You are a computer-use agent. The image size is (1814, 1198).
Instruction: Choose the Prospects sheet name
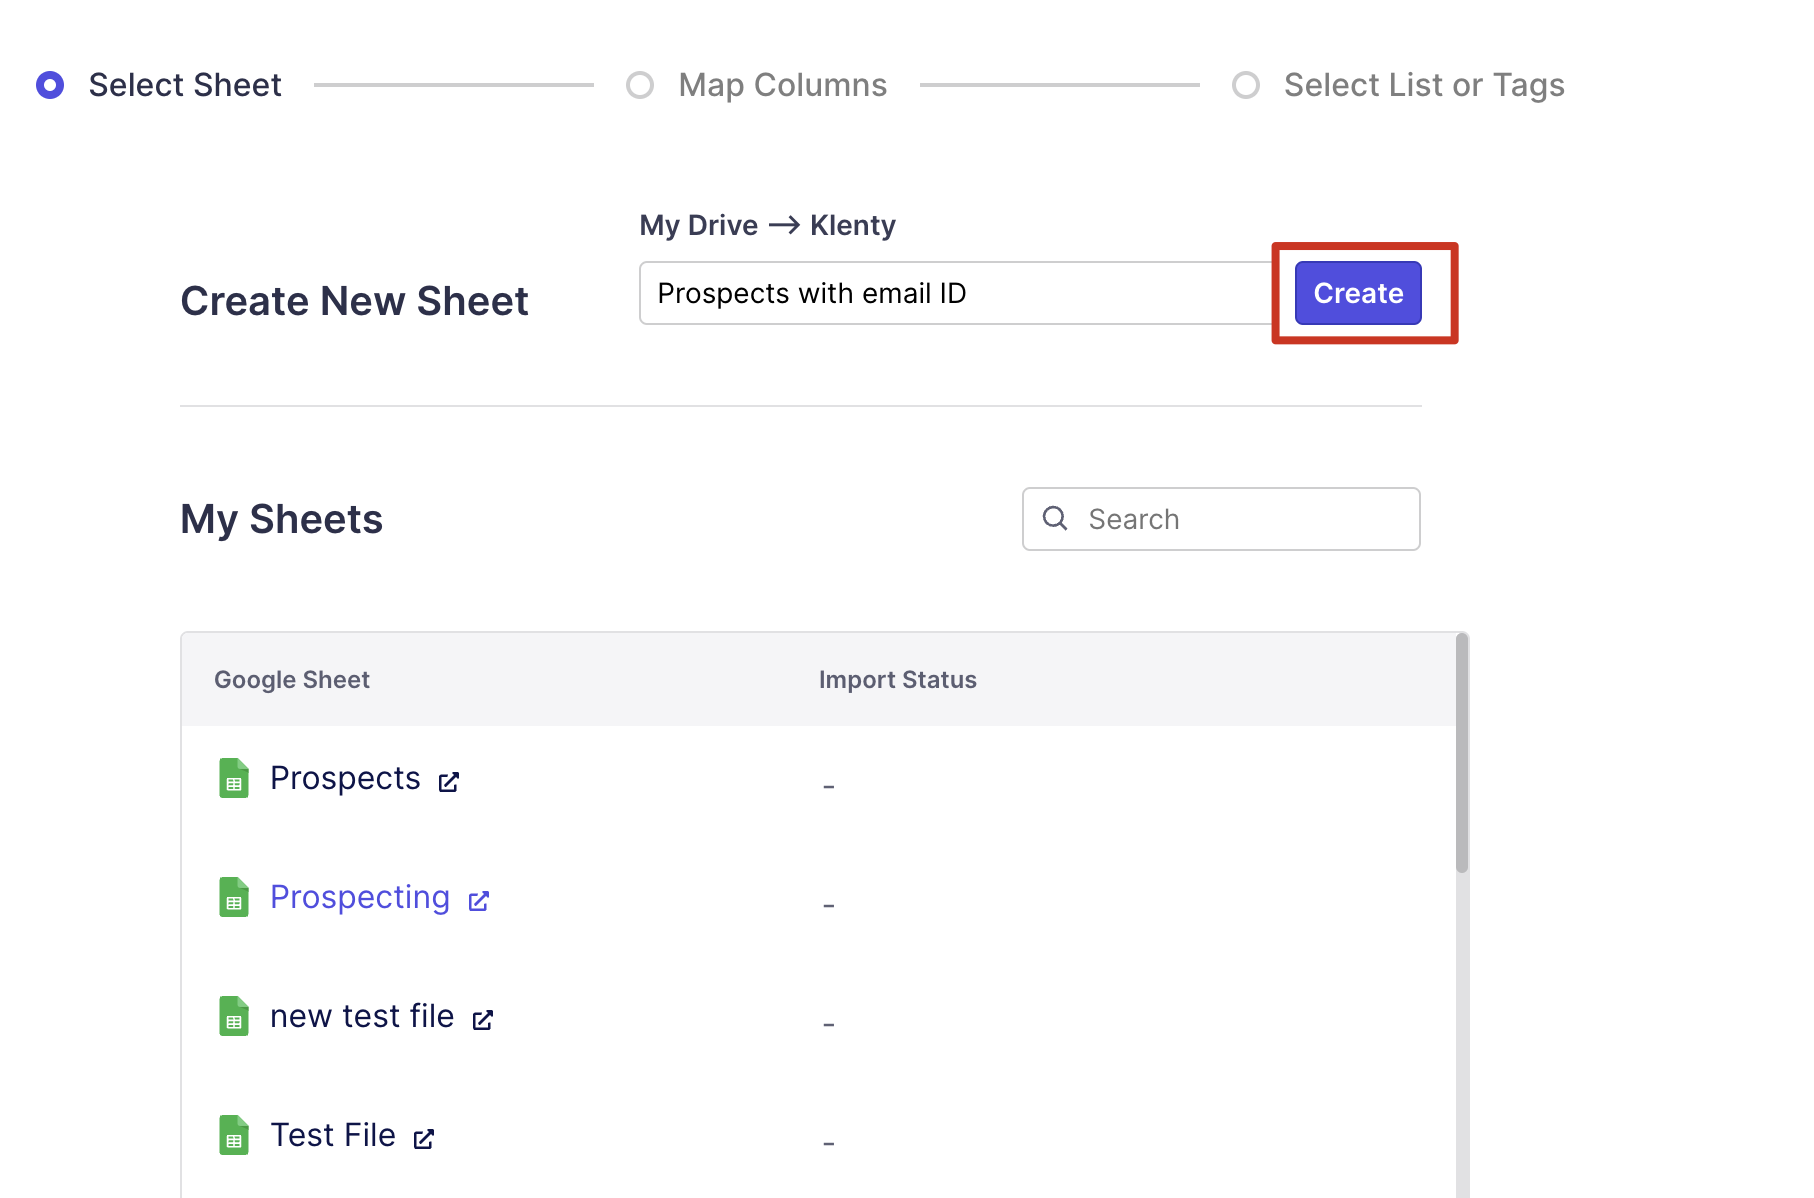pos(345,778)
